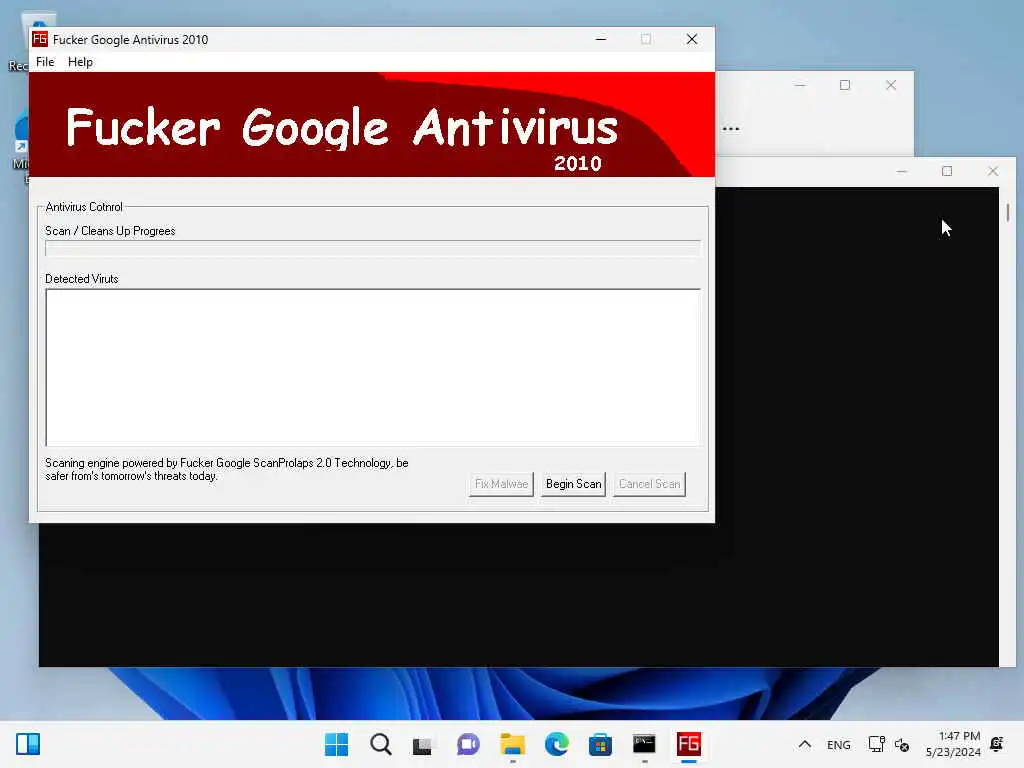Image resolution: width=1024 pixels, height=768 pixels.
Task: Click the red antivirus banner image
Action: tap(372, 124)
